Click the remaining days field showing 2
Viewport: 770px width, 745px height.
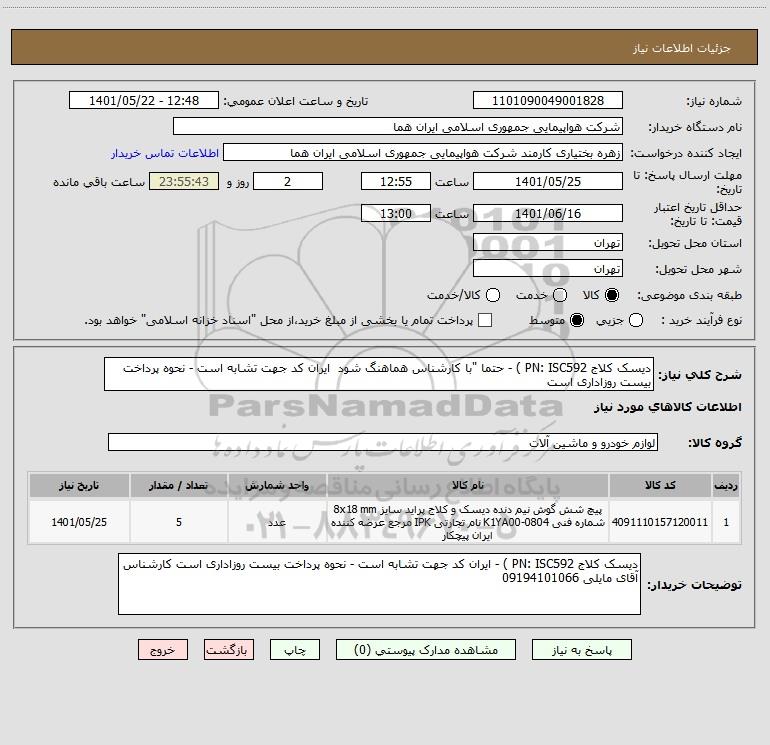click(x=288, y=181)
